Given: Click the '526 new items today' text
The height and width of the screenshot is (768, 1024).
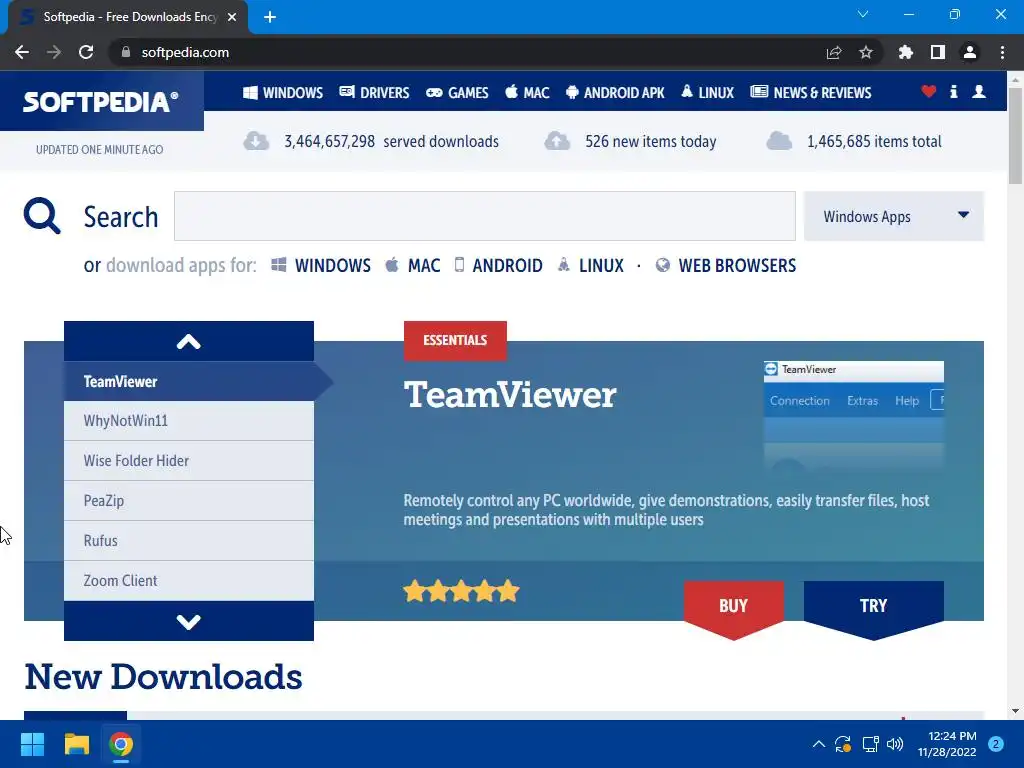Looking at the screenshot, I should pyautogui.click(x=650, y=141).
